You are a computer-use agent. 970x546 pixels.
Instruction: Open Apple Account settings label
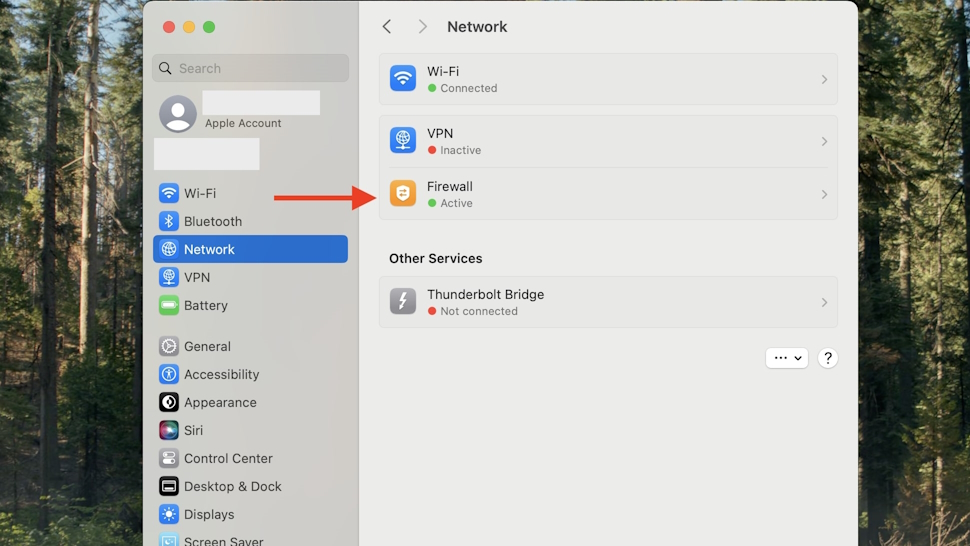[x=243, y=123]
